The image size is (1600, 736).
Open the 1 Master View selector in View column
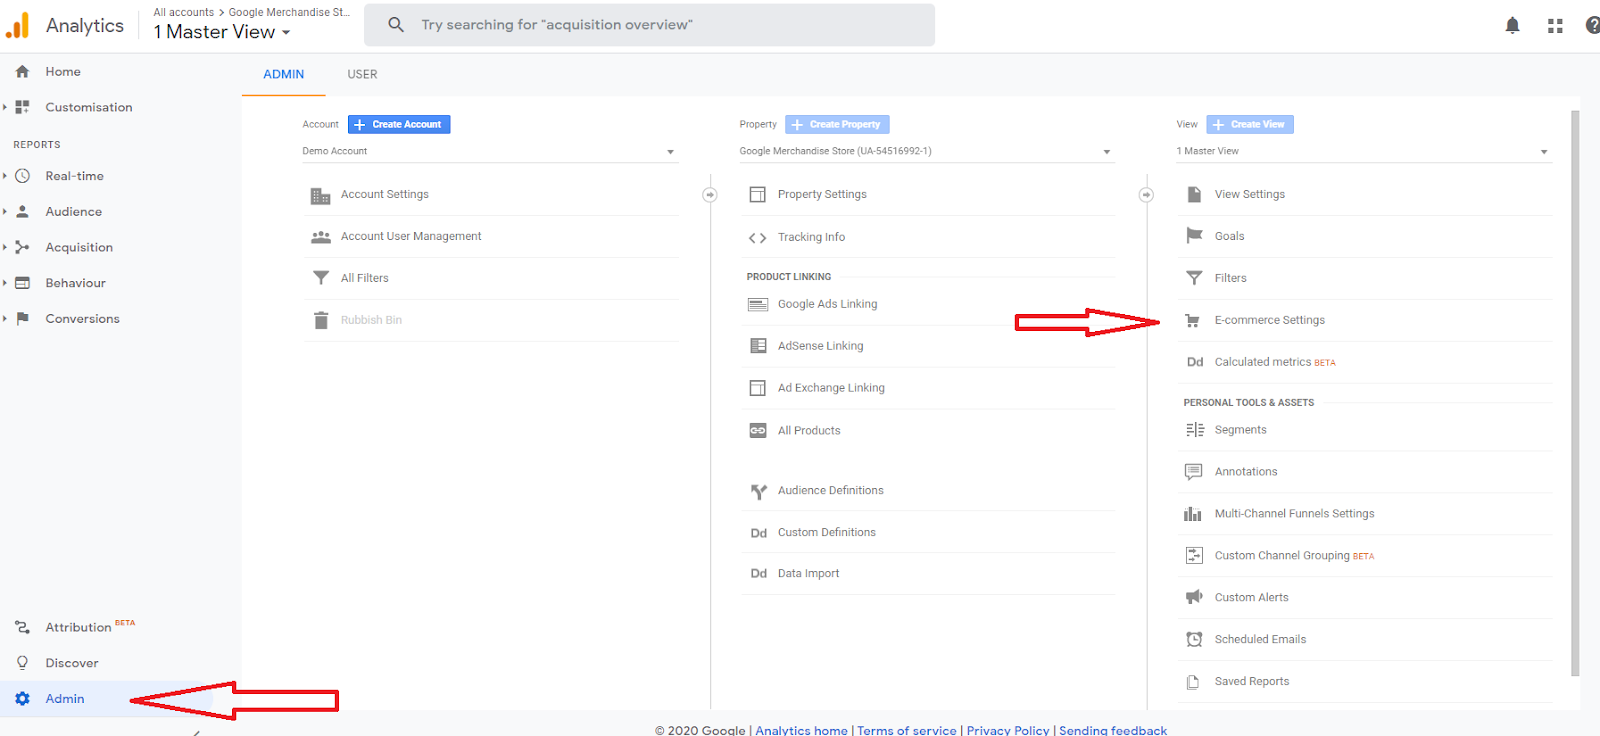(1364, 151)
